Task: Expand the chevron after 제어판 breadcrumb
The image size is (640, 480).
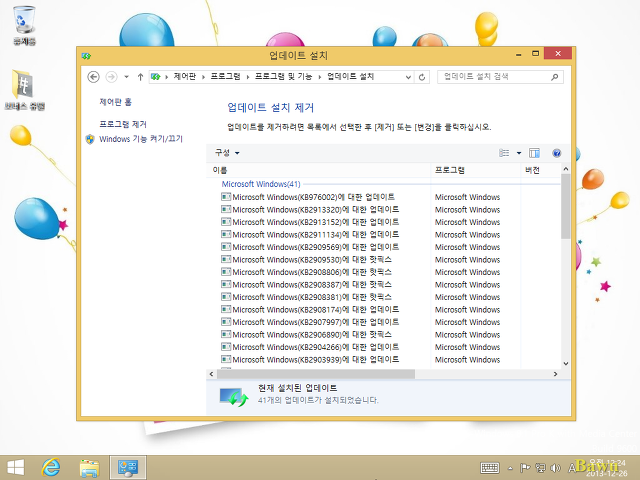Action: (203, 77)
